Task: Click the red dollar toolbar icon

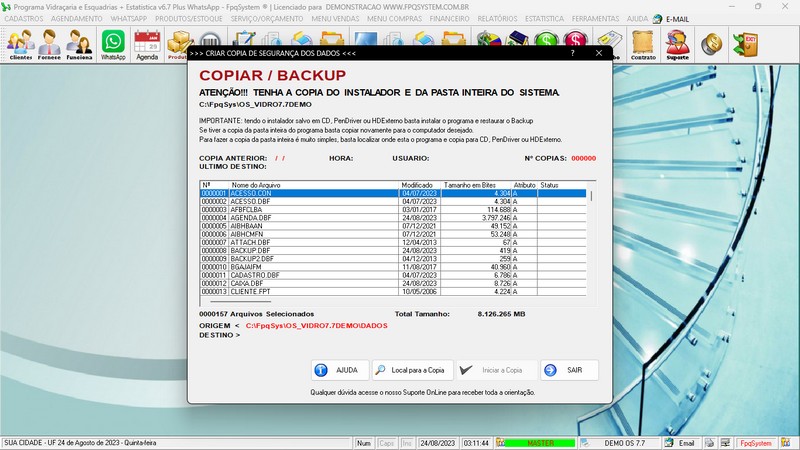Action: click(x=576, y=40)
